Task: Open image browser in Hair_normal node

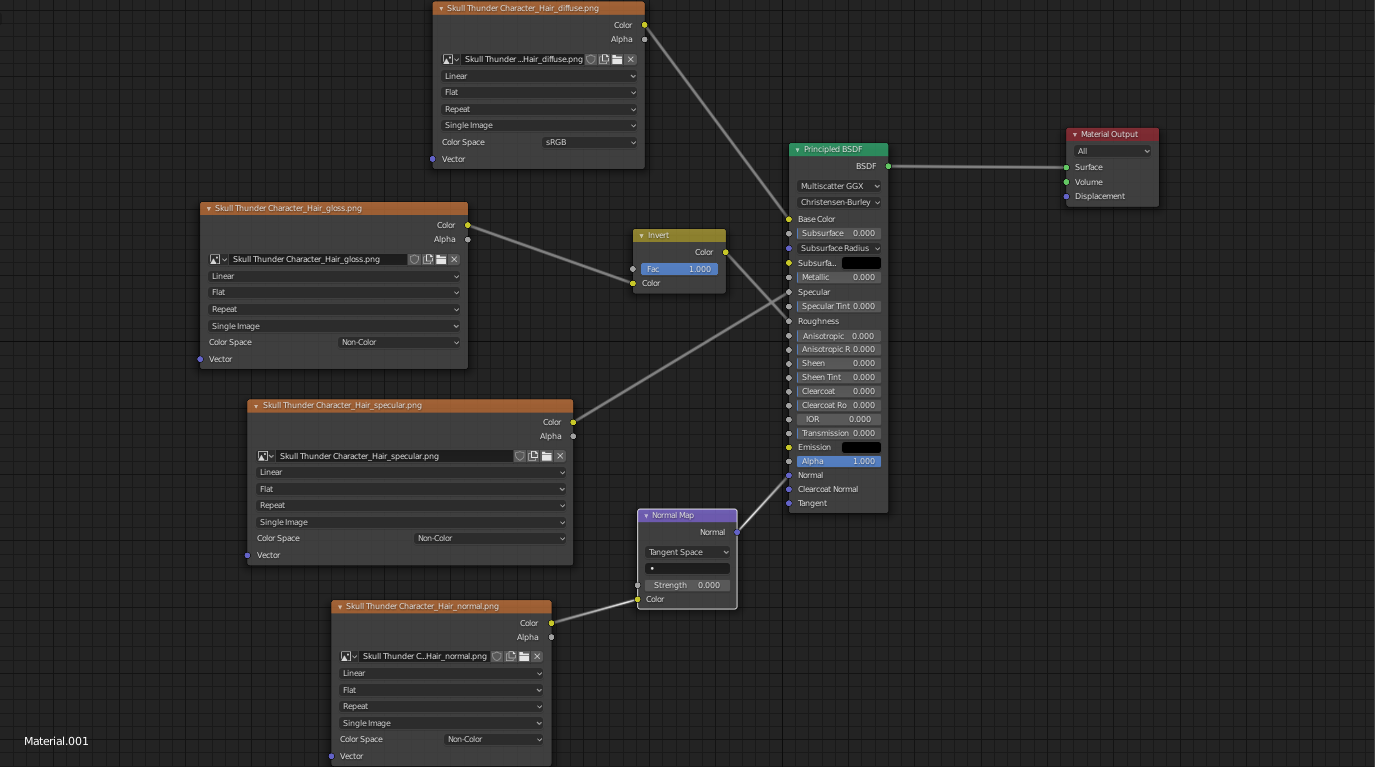Action: click(x=349, y=656)
